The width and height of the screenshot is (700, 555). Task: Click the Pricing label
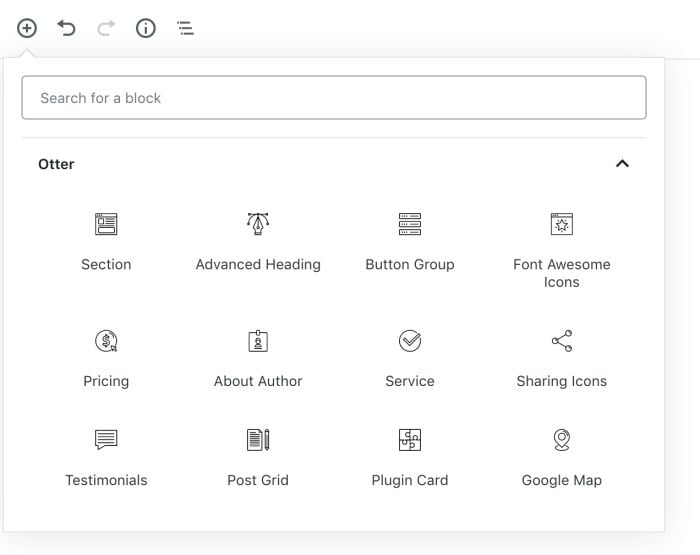click(106, 381)
